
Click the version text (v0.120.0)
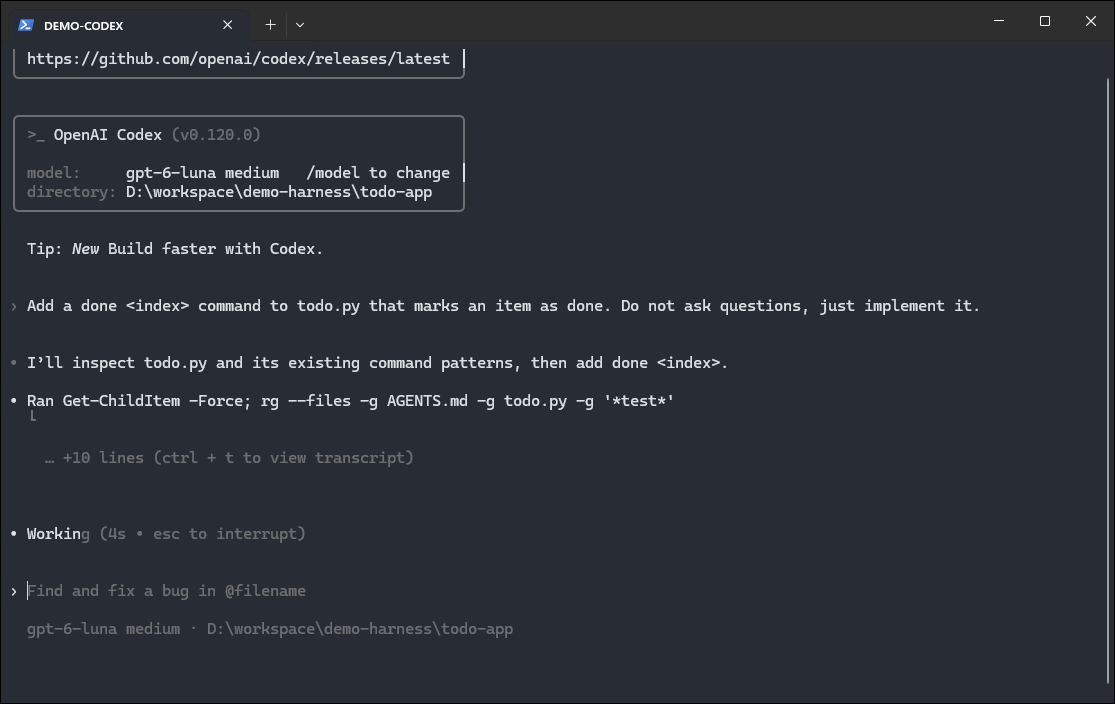pos(216,135)
